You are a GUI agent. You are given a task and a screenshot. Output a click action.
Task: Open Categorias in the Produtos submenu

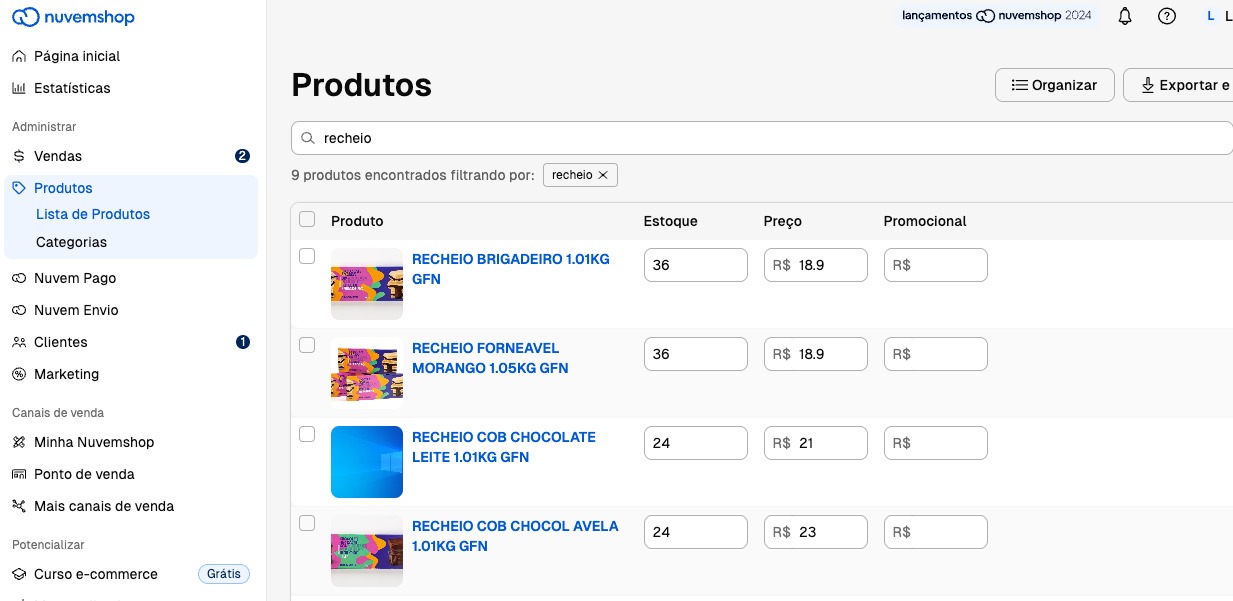71,242
